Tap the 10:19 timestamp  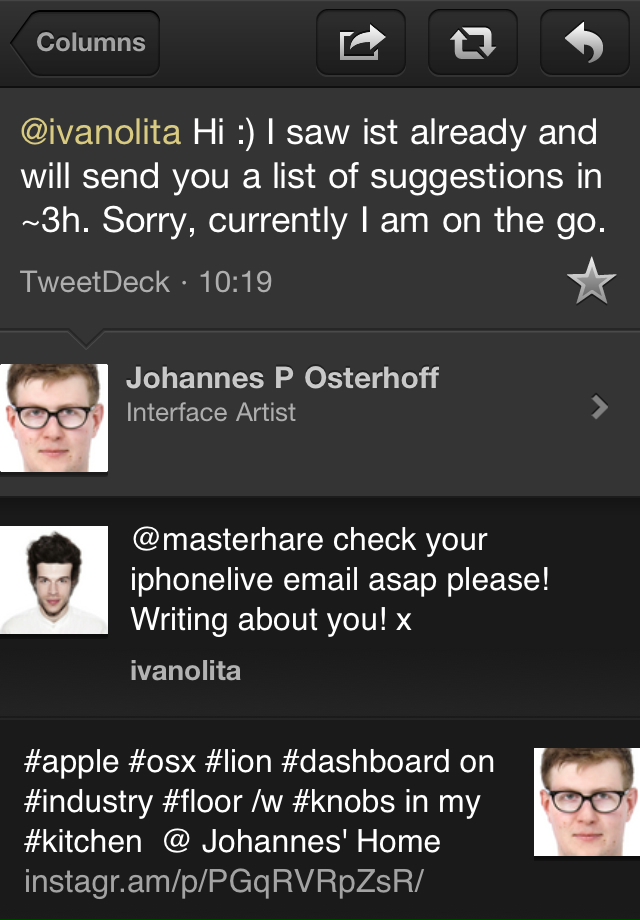(x=236, y=282)
